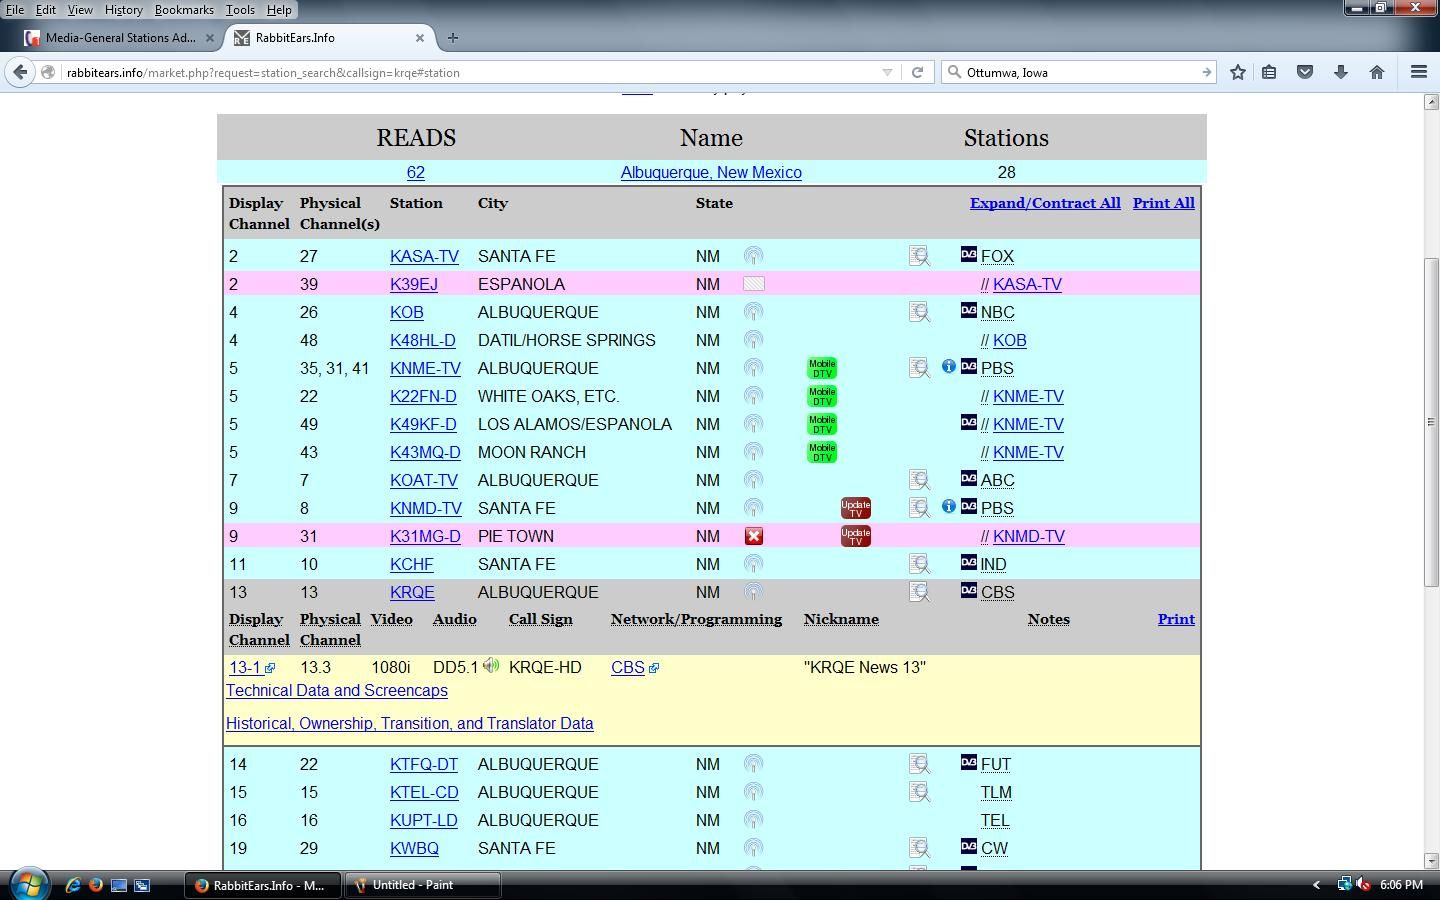Click in the search box containing Ottumwa, Iowa

pyautogui.click(x=1080, y=72)
